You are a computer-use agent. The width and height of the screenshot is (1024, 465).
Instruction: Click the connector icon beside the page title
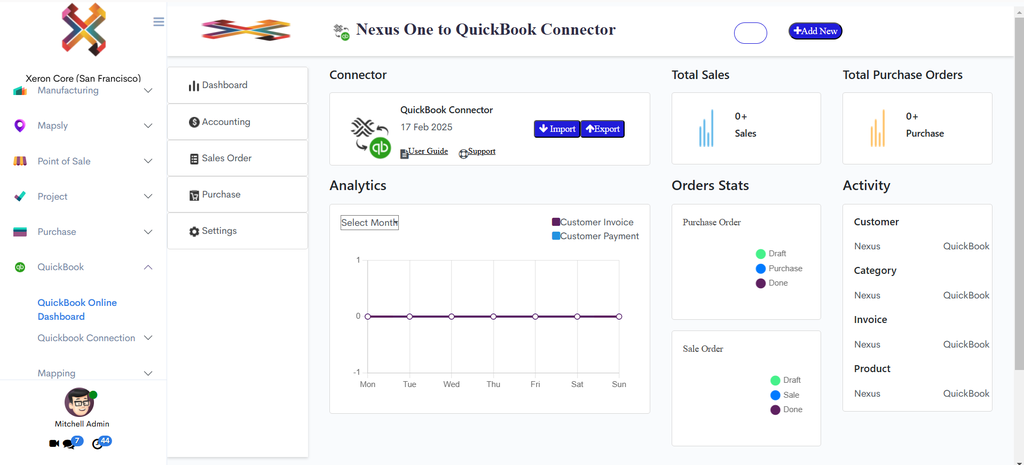coord(341,32)
